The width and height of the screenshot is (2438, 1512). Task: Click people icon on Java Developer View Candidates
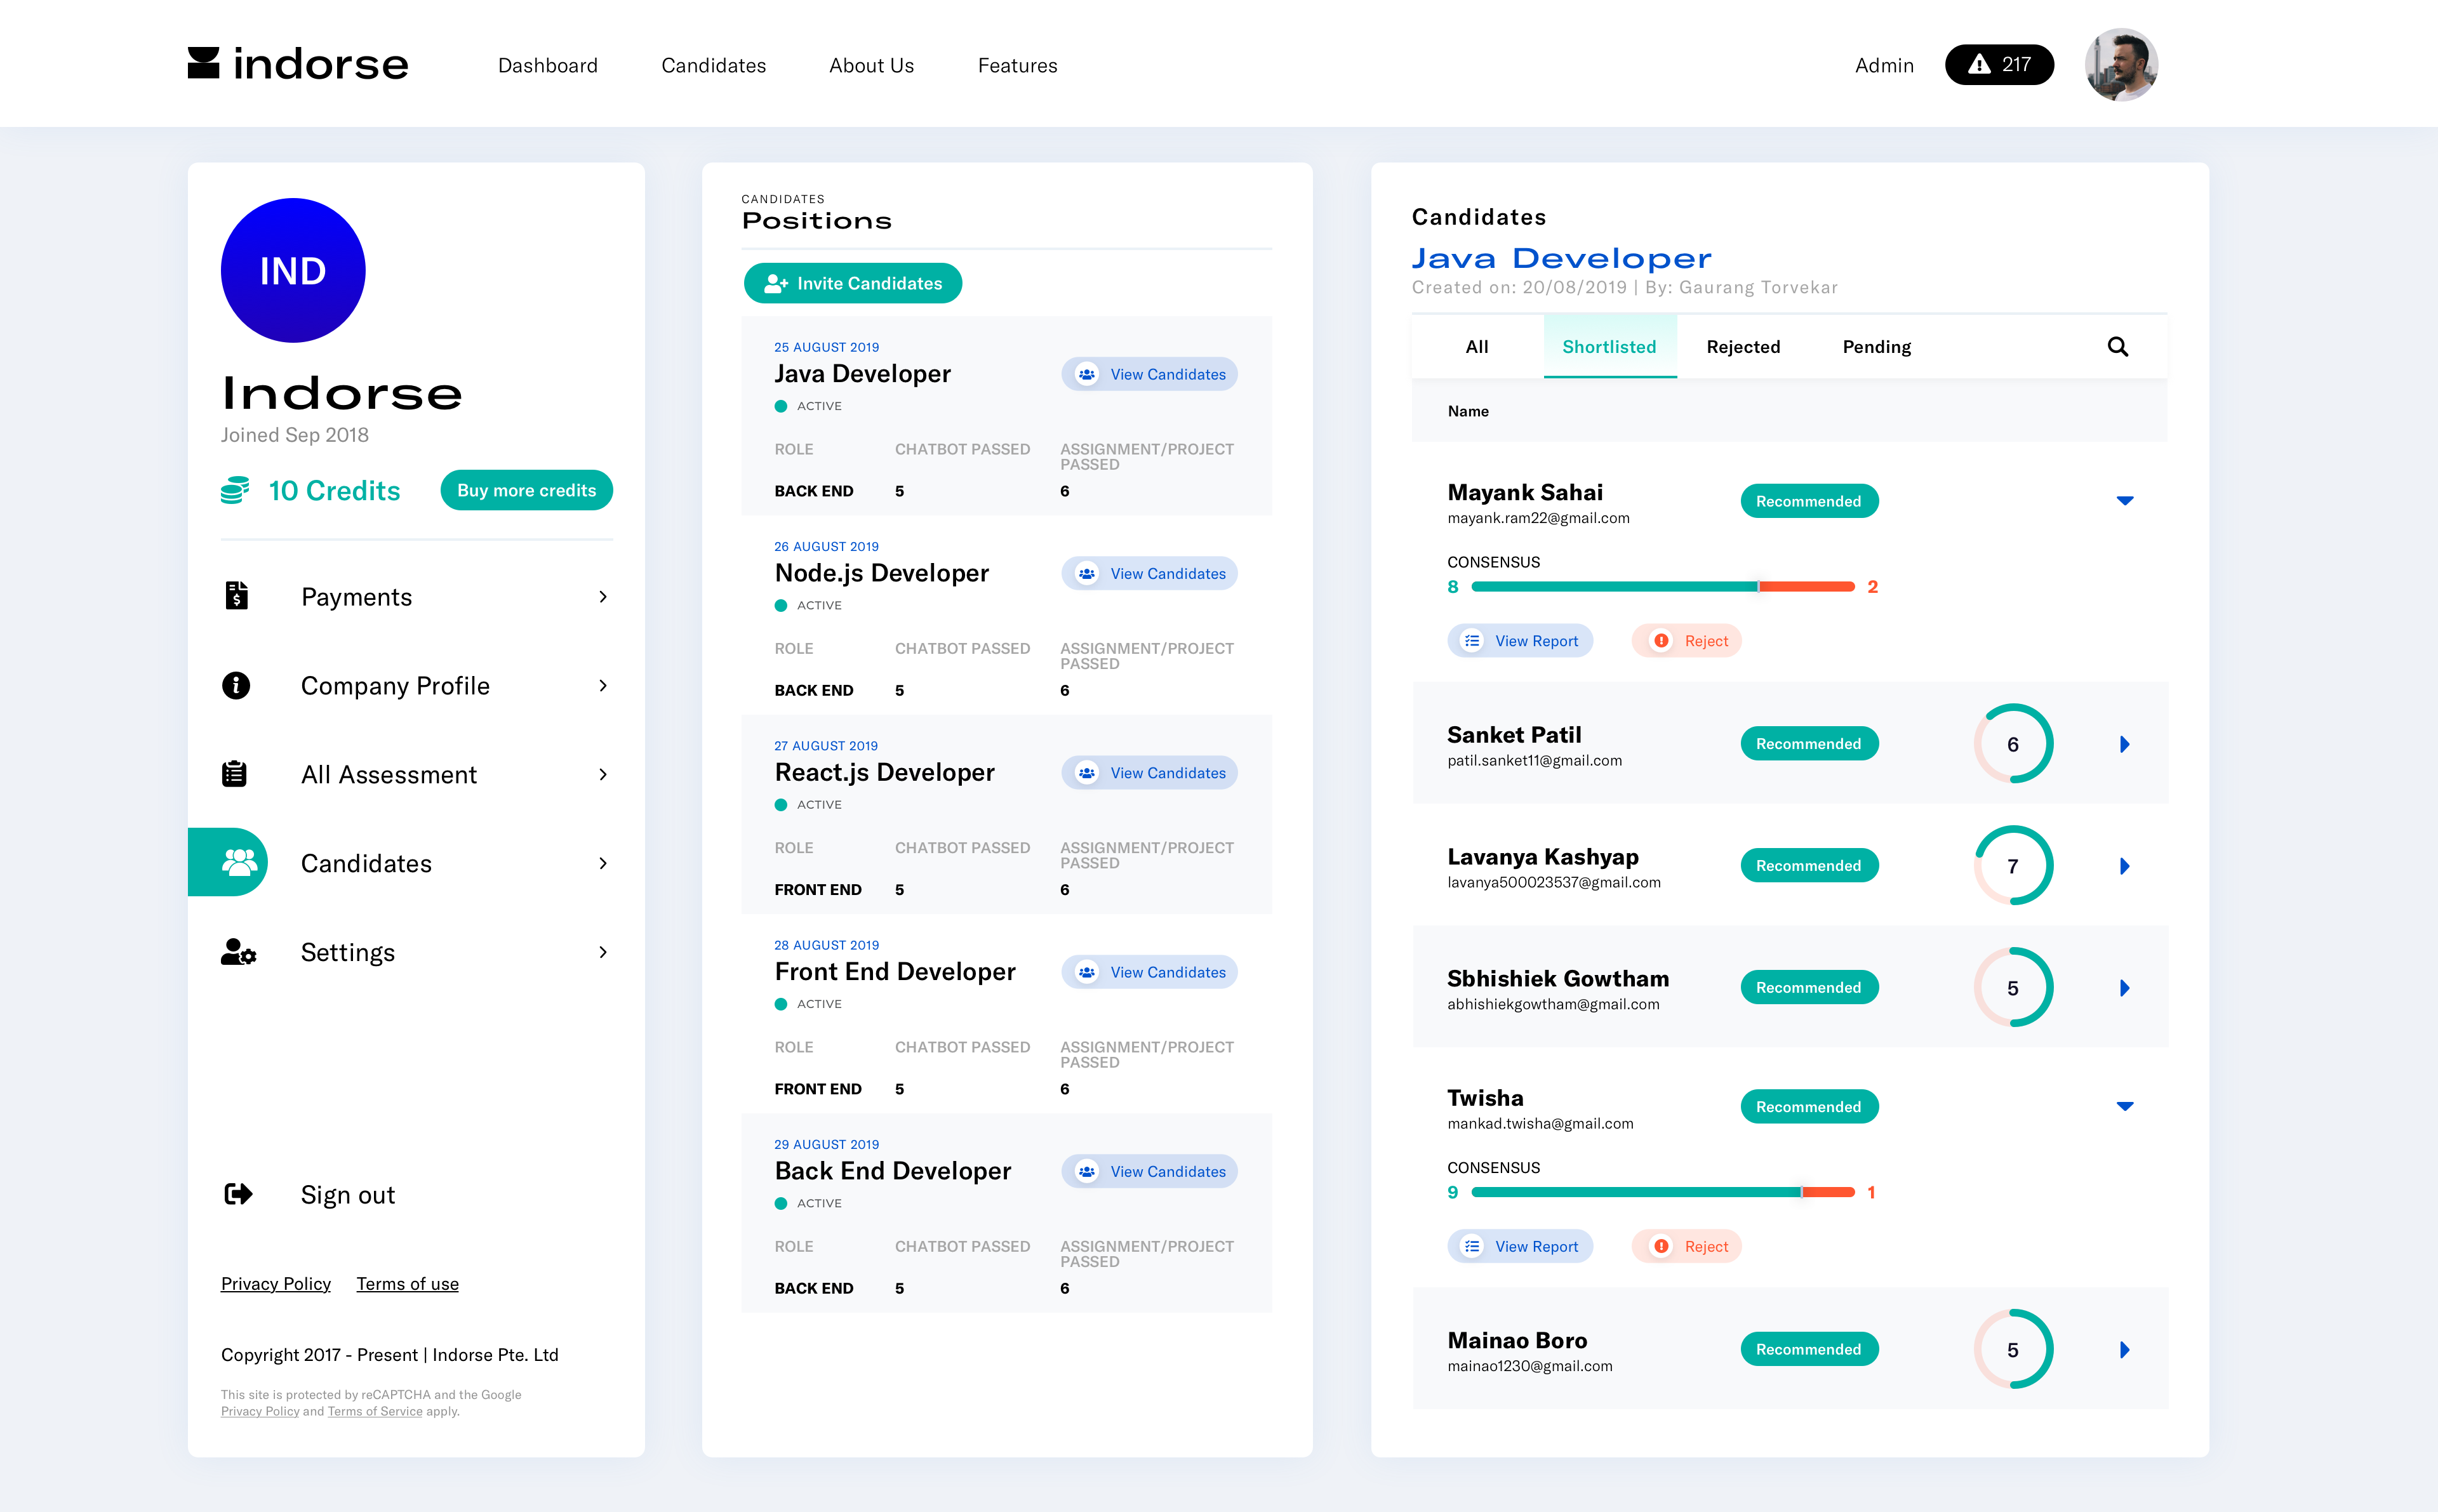[x=1087, y=374]
